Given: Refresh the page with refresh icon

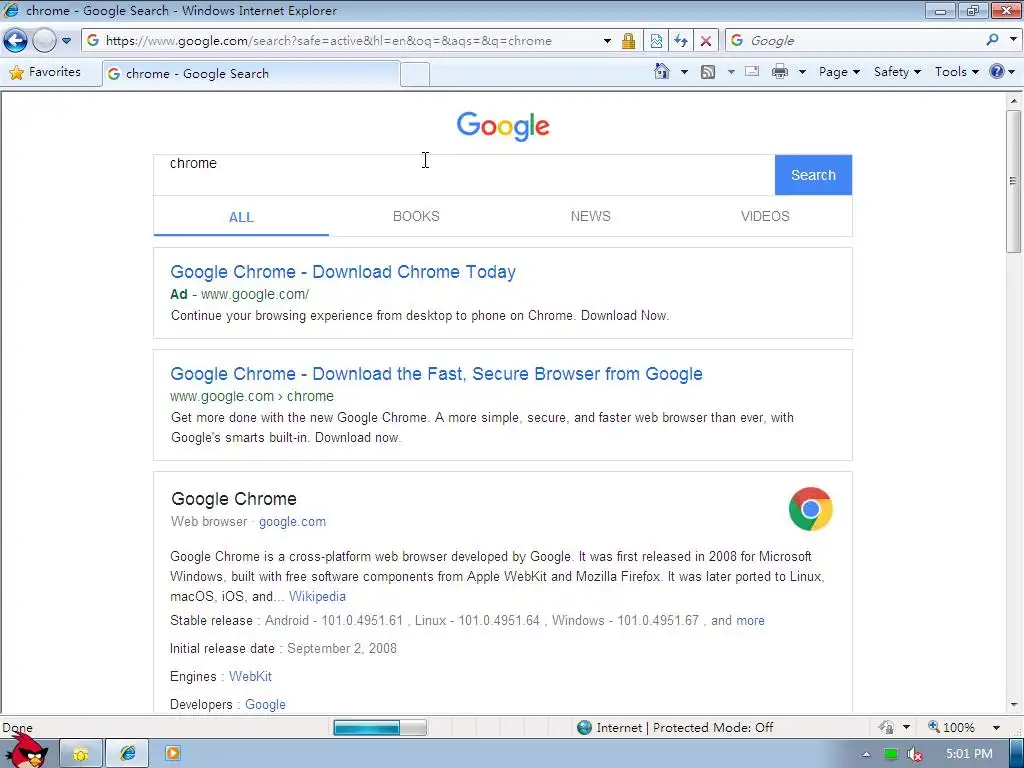Looking at the screenshot, I should pos(680,40).
